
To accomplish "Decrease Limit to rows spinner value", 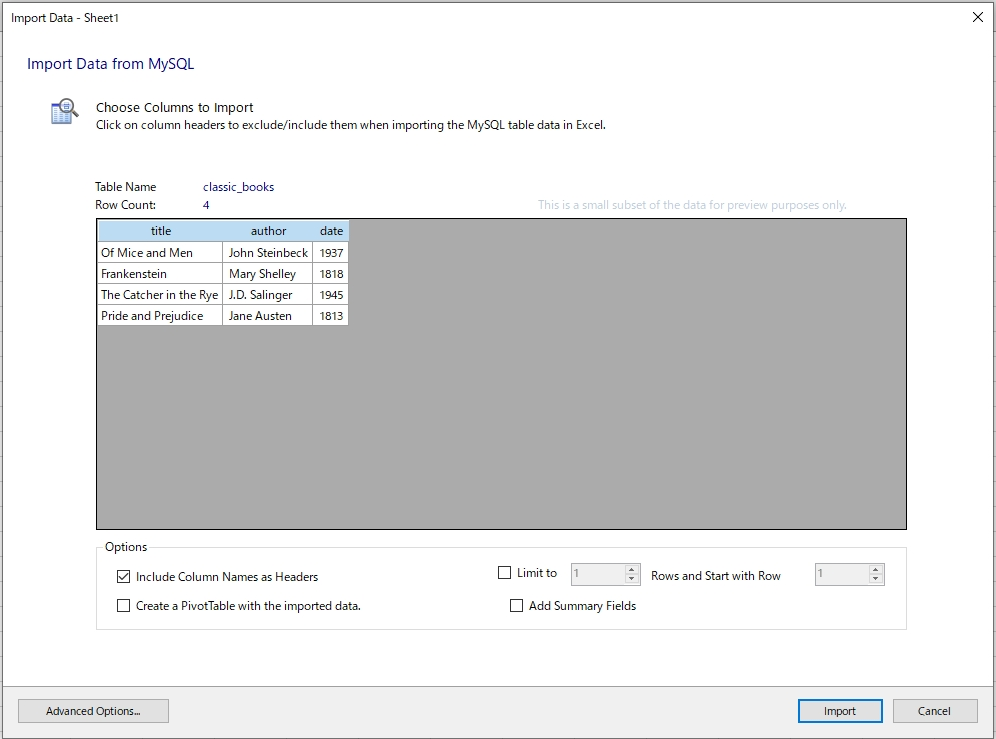I will (631, 579).
